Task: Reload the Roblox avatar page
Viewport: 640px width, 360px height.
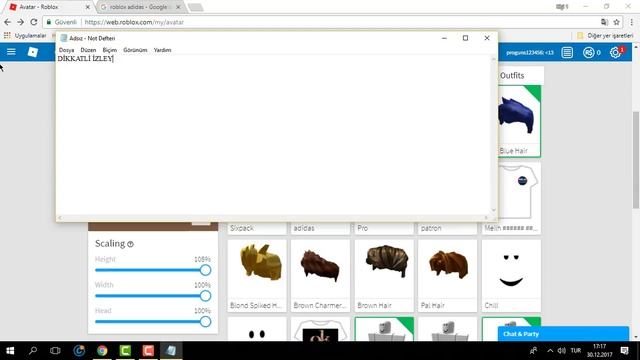Action: click(x=34, y=22)
